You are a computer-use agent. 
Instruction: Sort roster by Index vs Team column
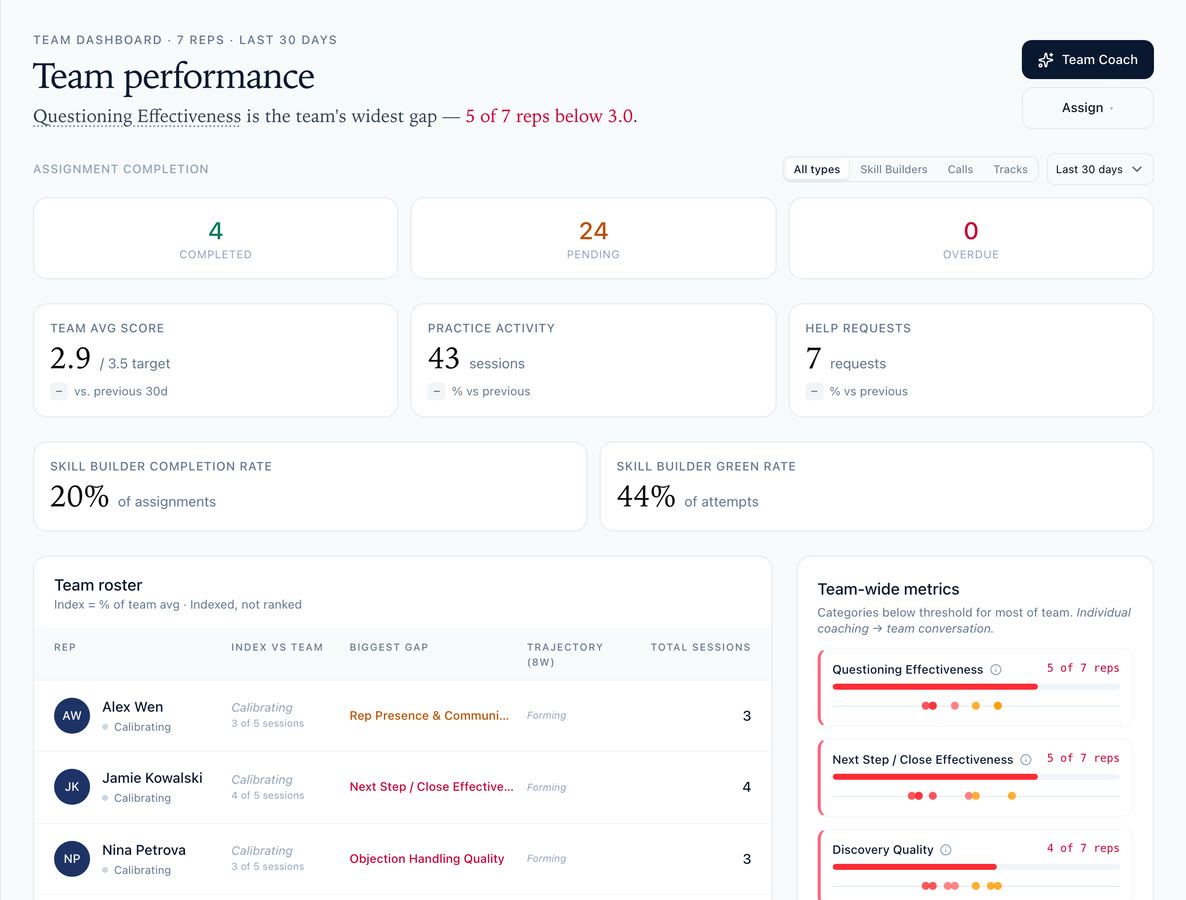tap(277, 647)
